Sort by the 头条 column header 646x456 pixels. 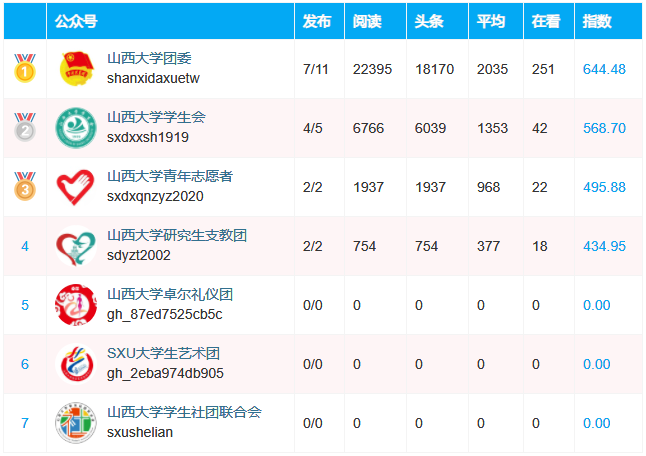coord(429,21)
